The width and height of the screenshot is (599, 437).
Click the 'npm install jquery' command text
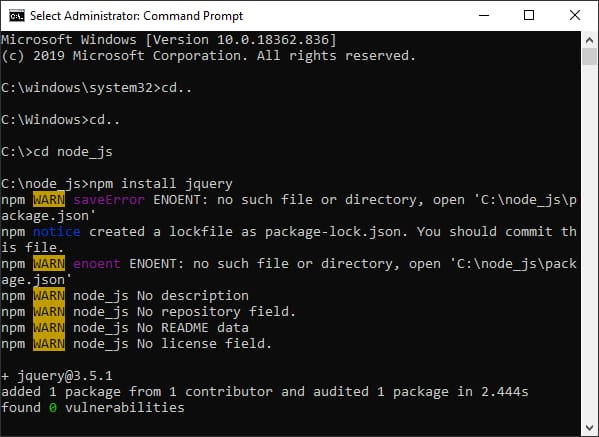[x=161, y=184]
